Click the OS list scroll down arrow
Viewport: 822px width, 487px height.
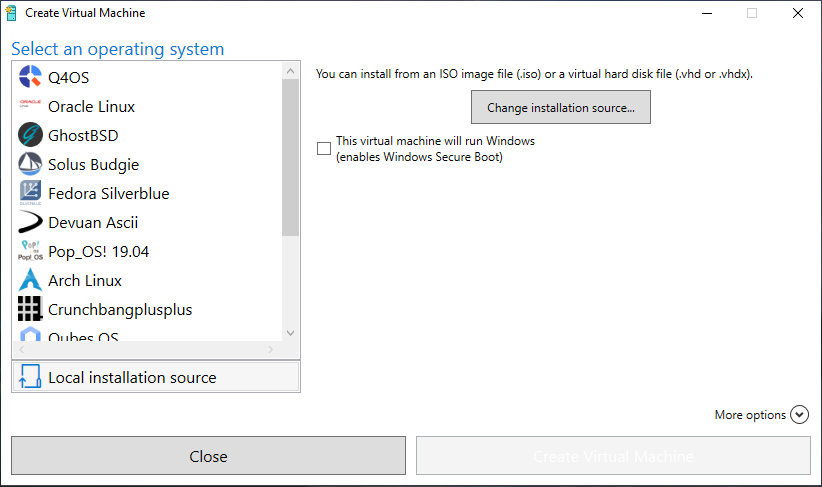point(290,333)
